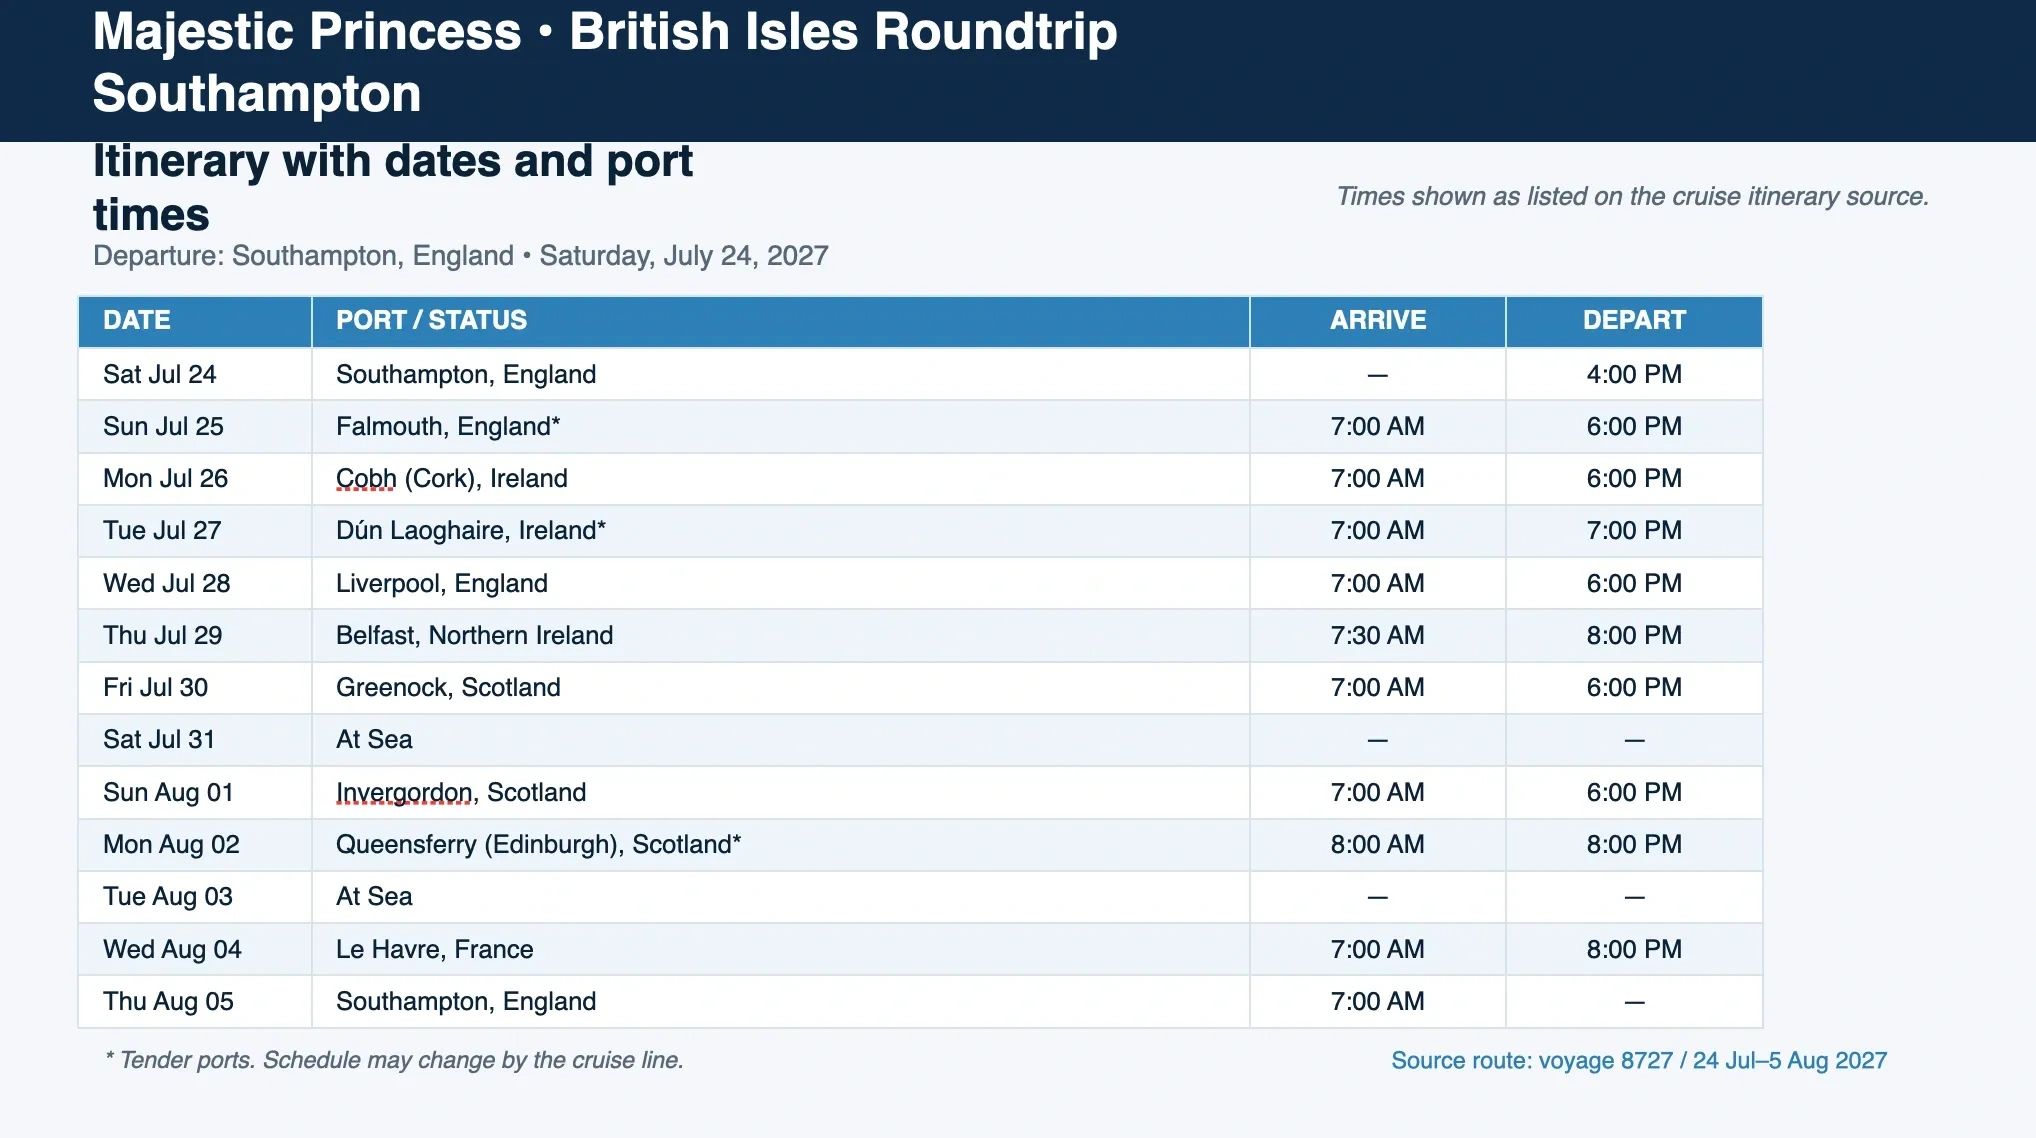The image size is (2036, 1138).
Task: Select the Liverpool, England row
Action: tap(441, 584)
